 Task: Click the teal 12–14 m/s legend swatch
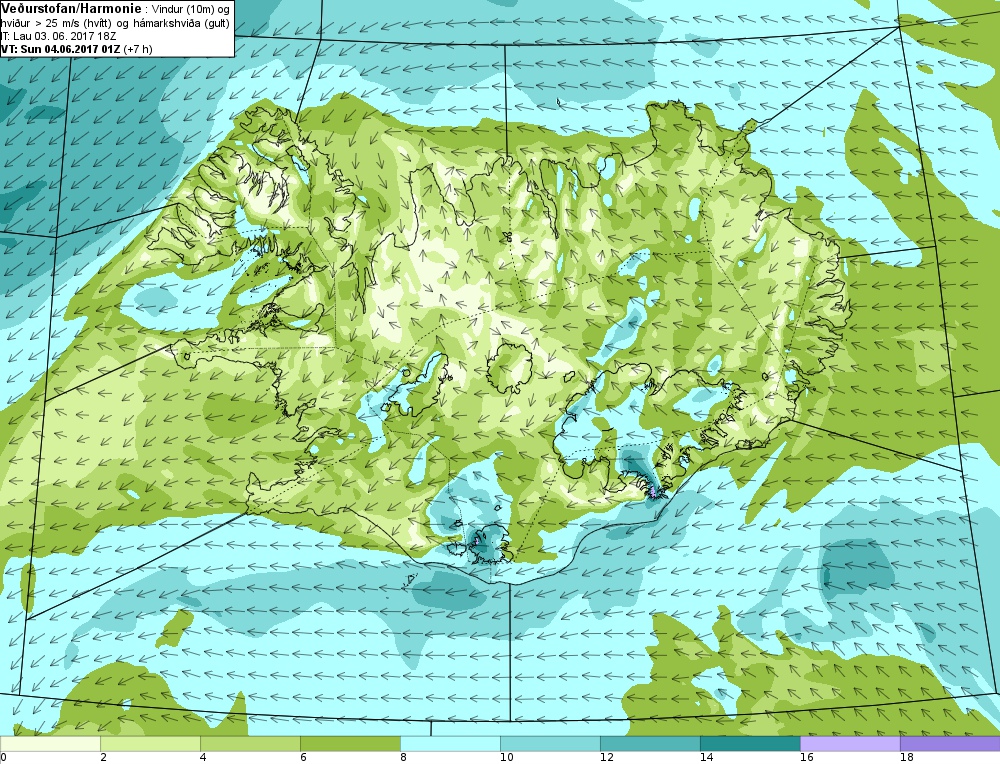[x=650, y=744]
